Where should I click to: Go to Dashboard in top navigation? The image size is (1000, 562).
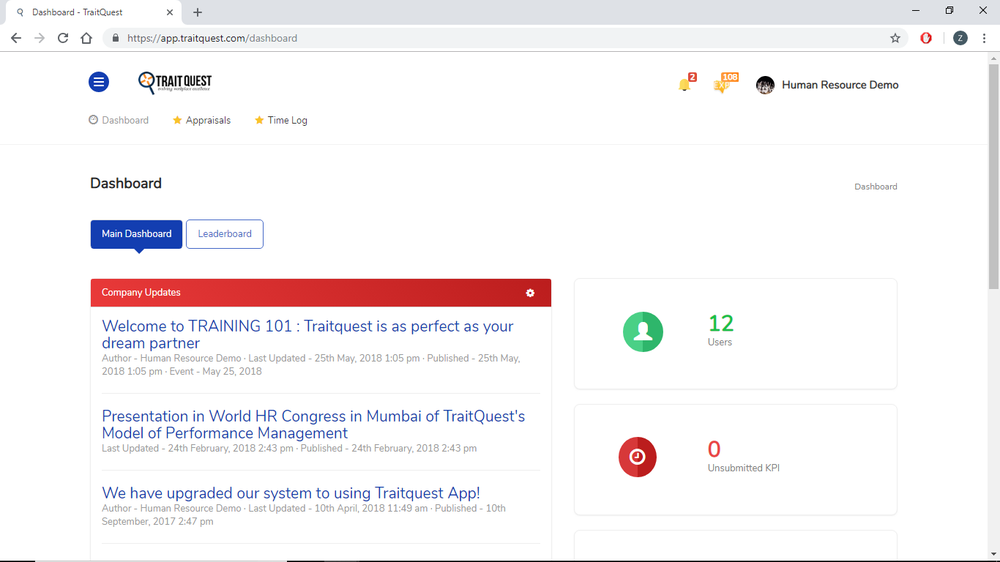pyautogui.click(x=119, y=120)
